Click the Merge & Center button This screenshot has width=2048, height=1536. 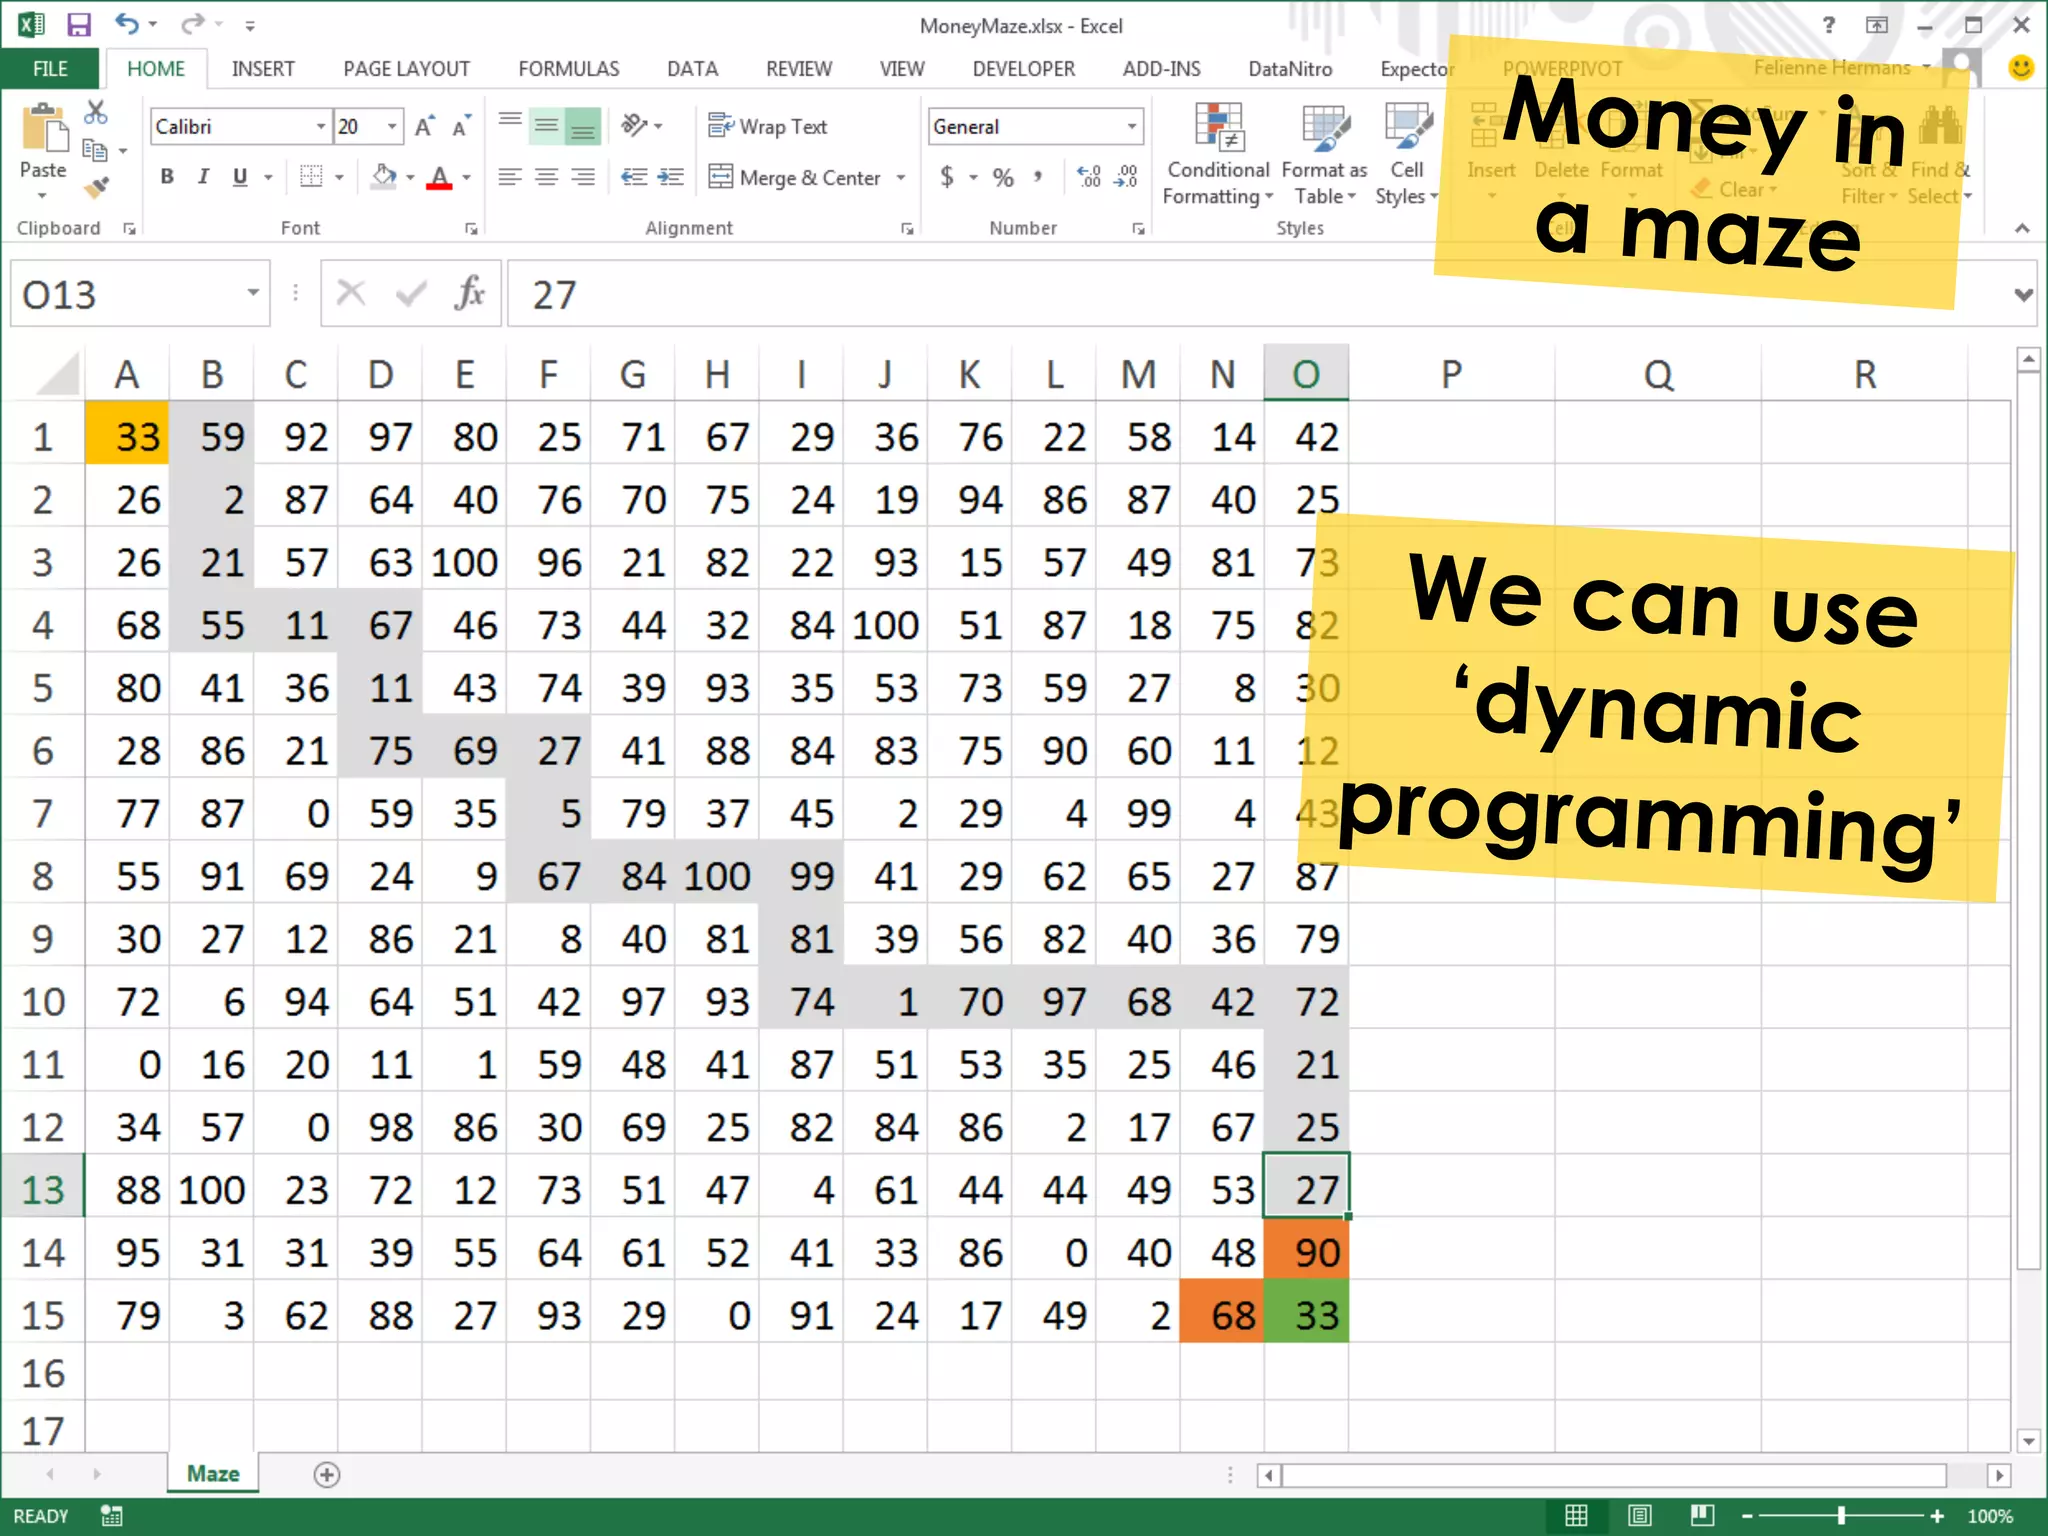tap(796, 178)
